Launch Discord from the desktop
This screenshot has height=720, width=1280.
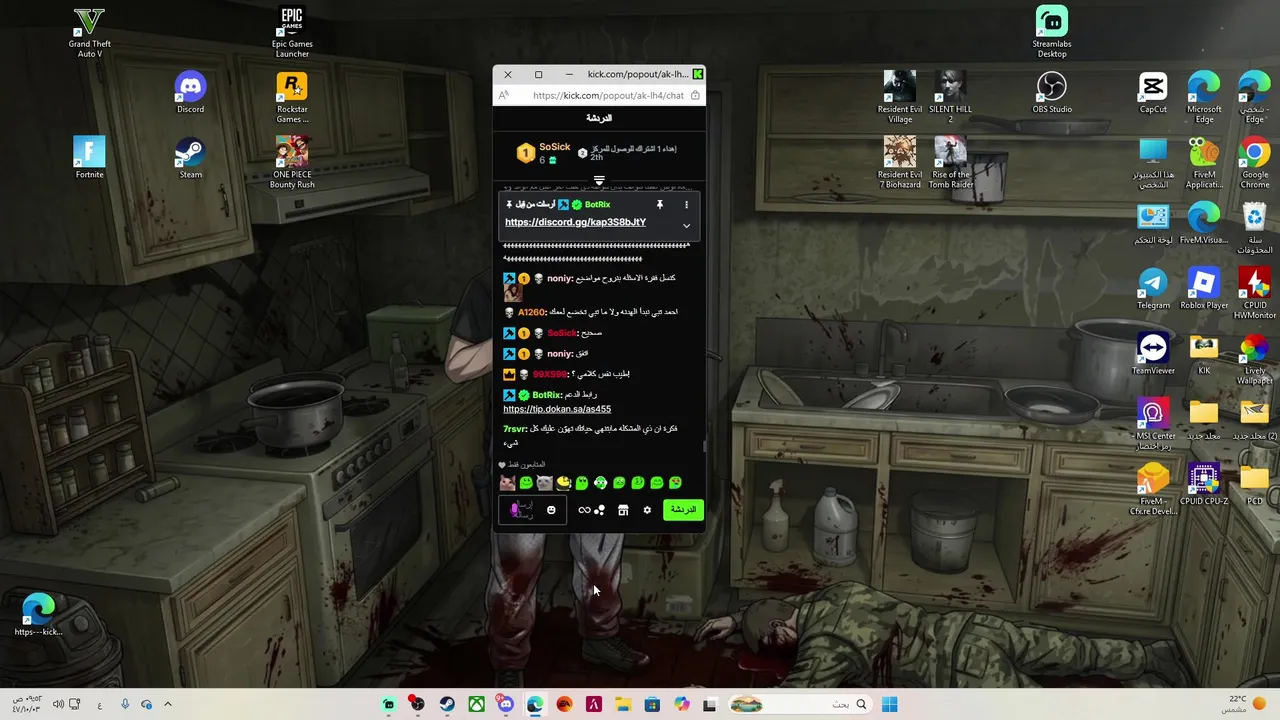[190, 93]
